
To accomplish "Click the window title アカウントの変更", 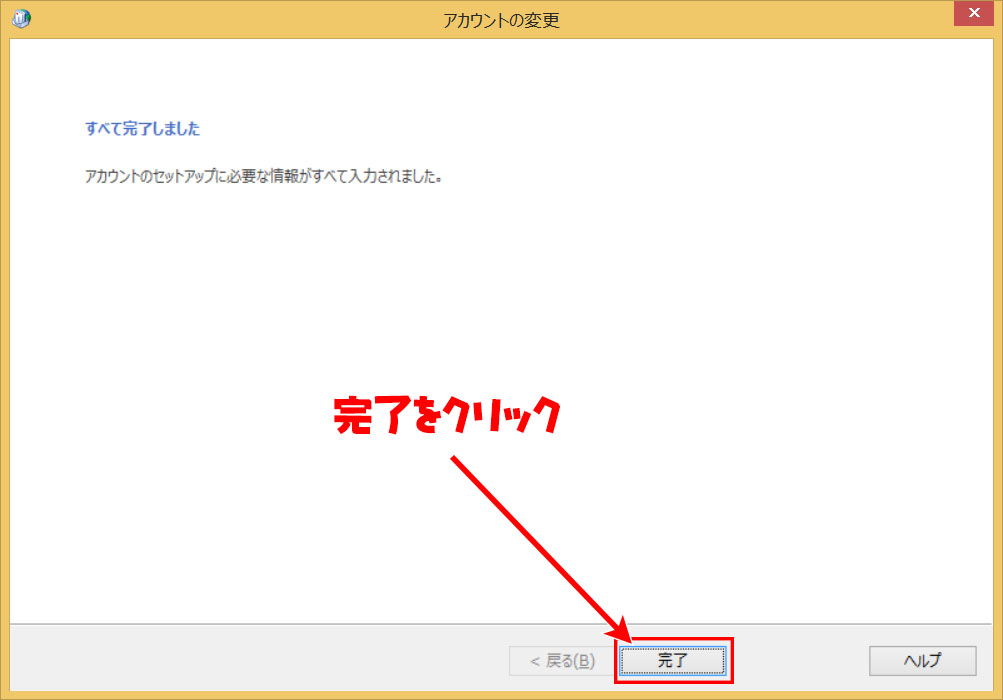I will pyautogui.click(x=502, y=20).
